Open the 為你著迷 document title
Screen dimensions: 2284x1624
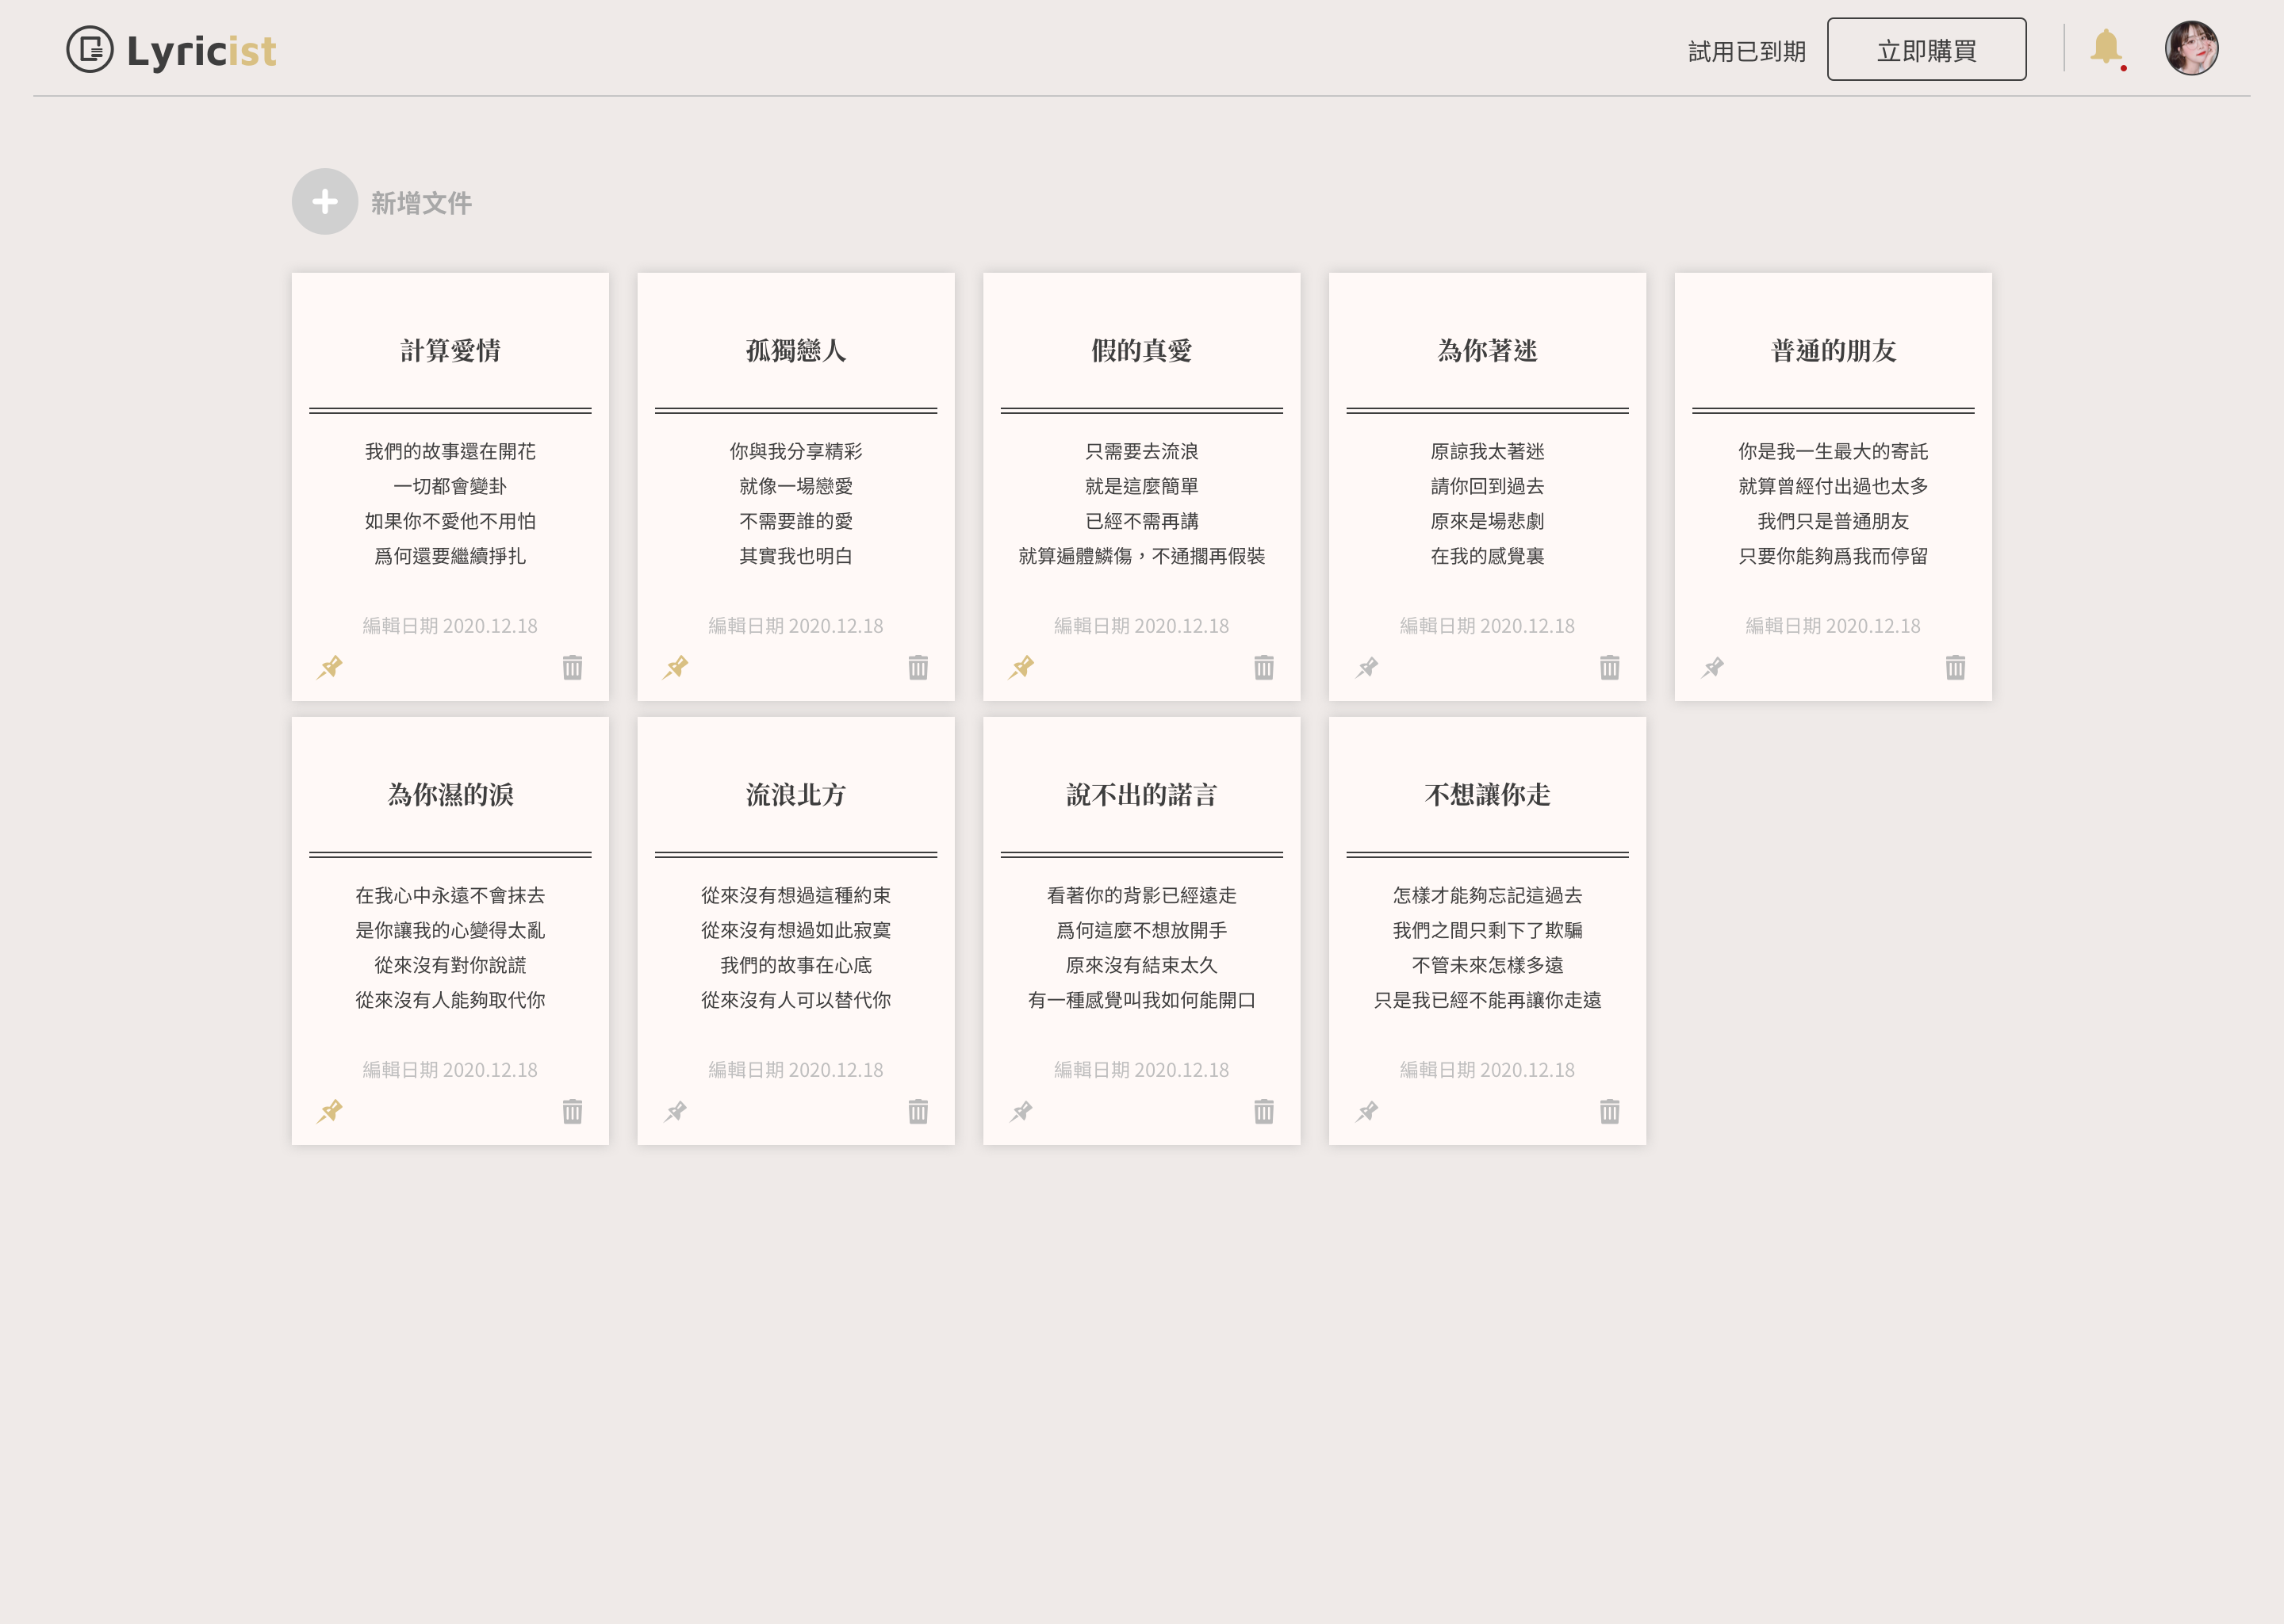point(1487,351)
